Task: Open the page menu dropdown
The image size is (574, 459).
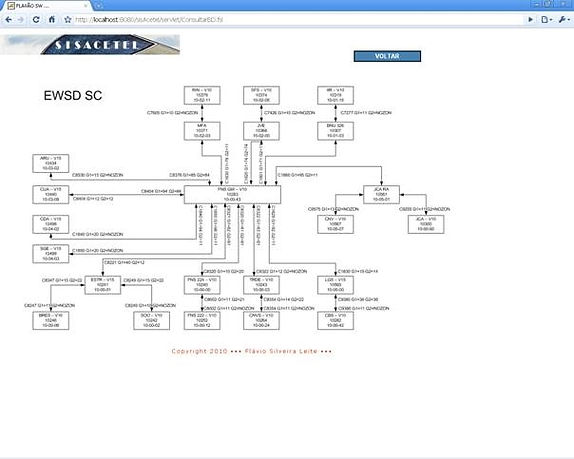Action: pos(546,19)
